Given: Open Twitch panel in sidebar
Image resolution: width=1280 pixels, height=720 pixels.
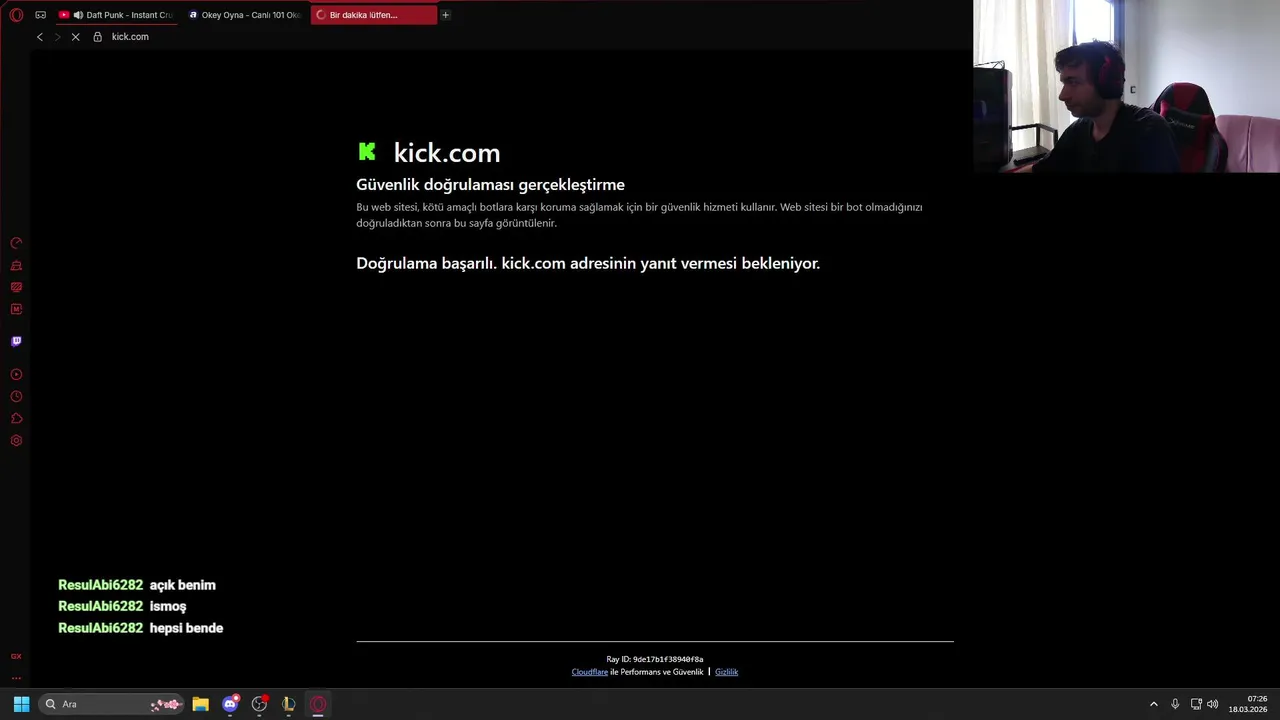Looking at the screenshot, I should click(x=16, y=341).
